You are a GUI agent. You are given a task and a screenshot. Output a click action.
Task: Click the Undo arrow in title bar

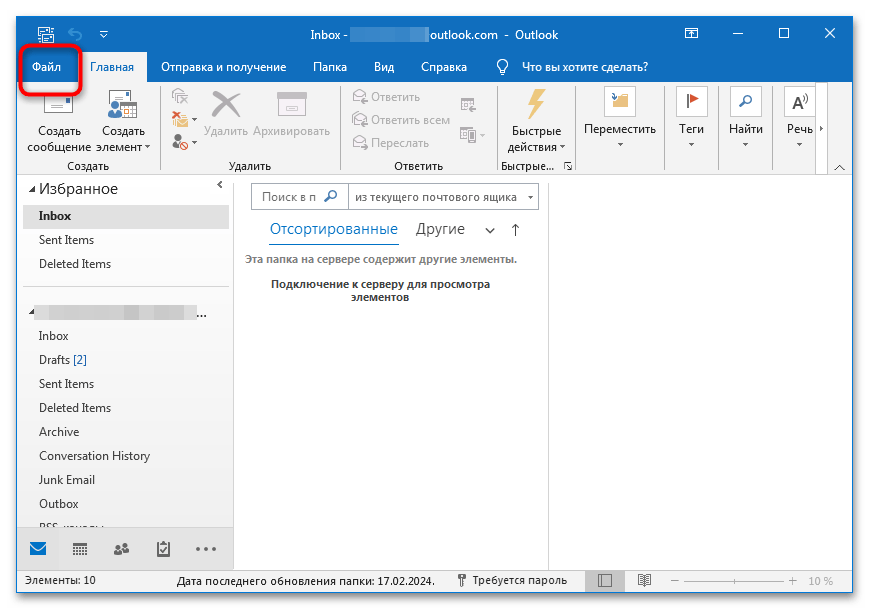75,34
